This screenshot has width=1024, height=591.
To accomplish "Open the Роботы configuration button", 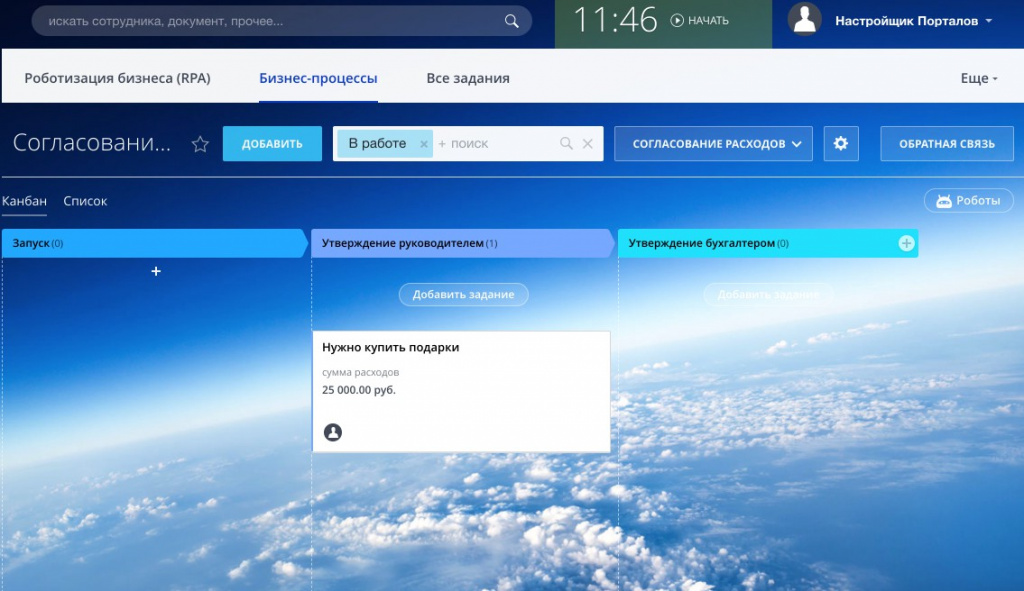I will tap(967, 201).
